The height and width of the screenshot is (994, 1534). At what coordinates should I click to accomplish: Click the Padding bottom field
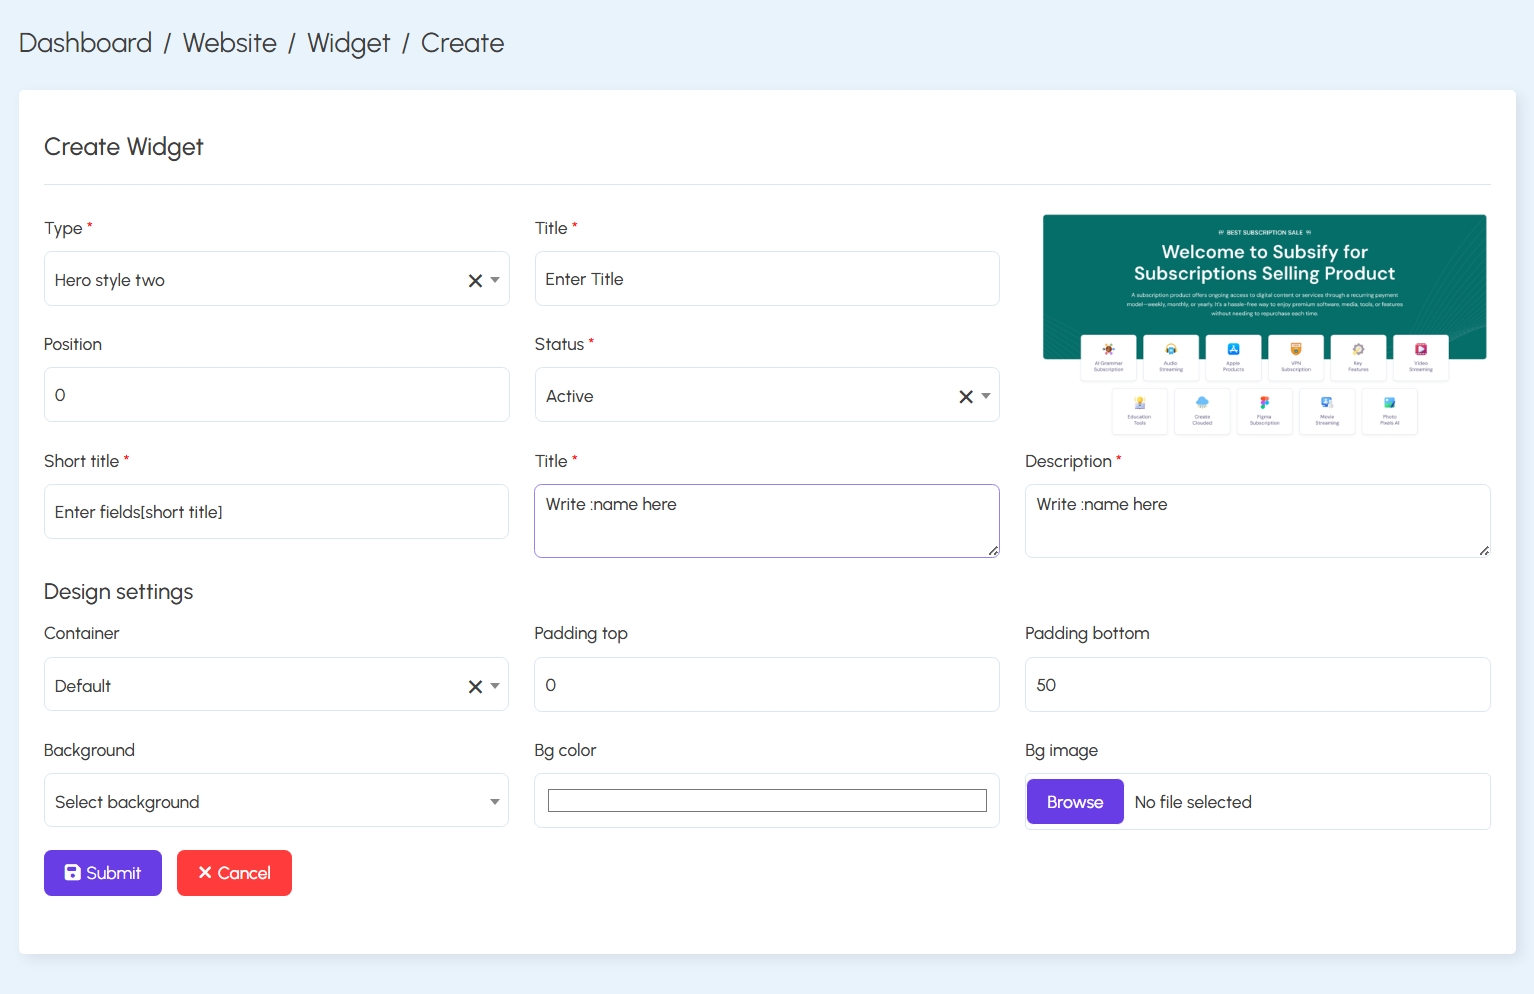[x=1258, y=684]
